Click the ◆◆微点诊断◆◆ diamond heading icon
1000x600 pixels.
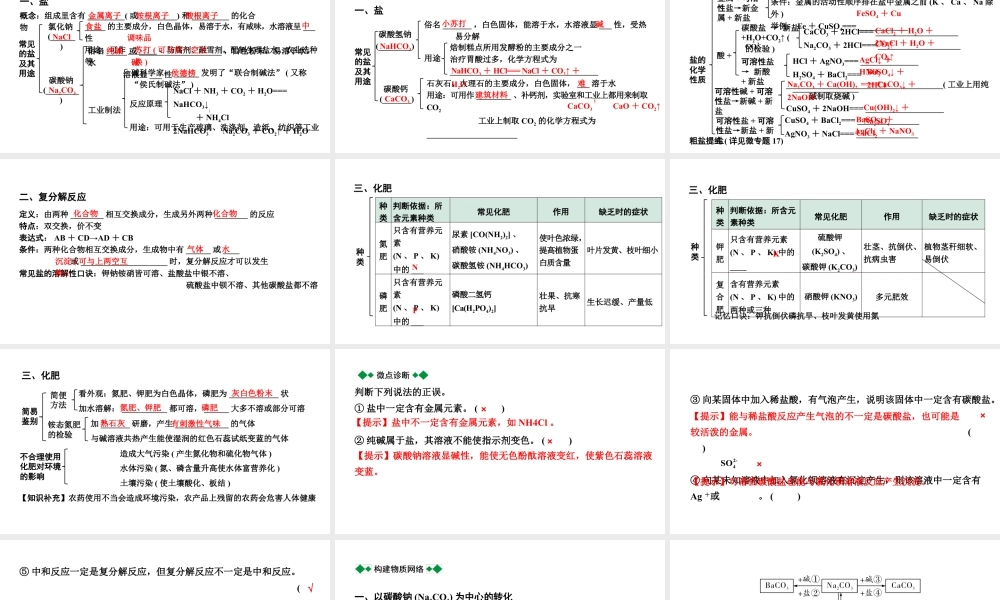click(x=391, y=374)
